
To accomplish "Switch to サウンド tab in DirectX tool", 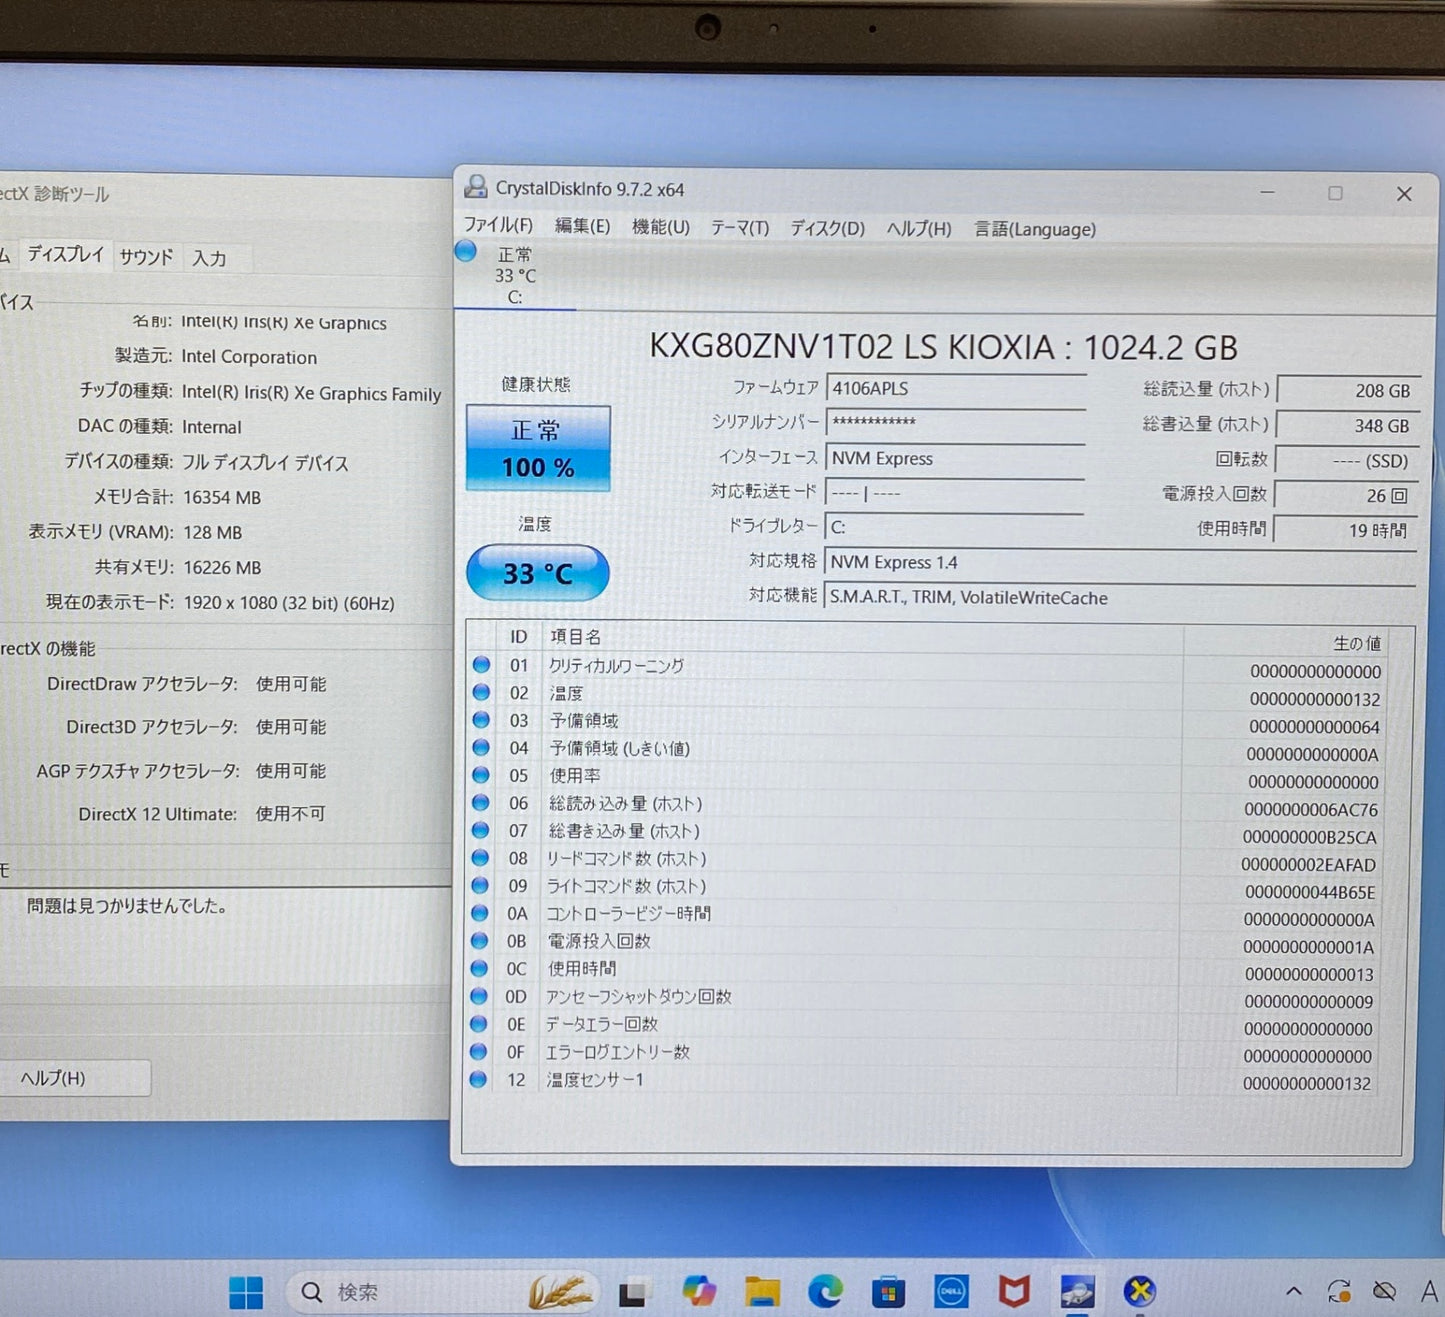I will pyautogui.click(x=146, y=257).
